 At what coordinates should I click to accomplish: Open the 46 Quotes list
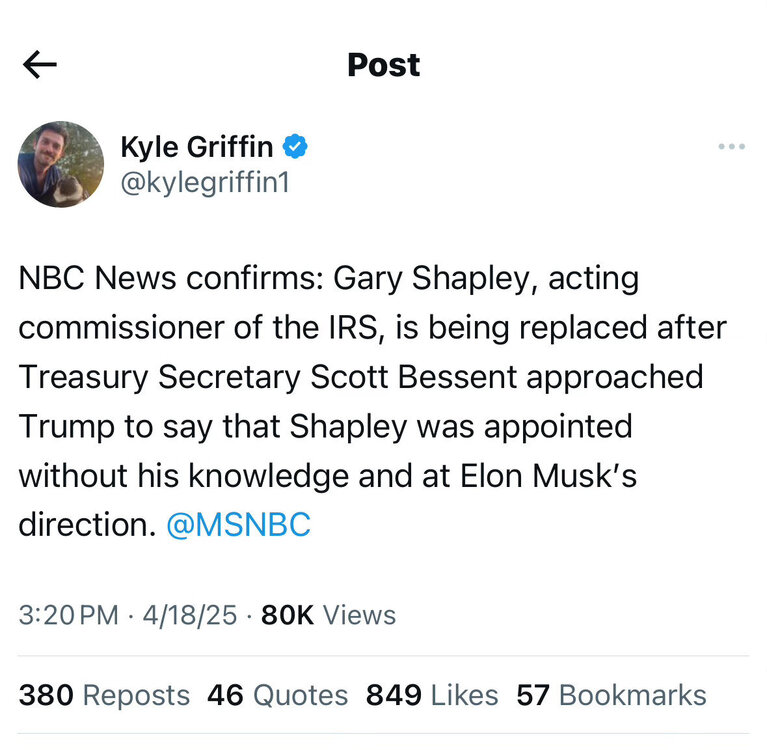[277, 695]
